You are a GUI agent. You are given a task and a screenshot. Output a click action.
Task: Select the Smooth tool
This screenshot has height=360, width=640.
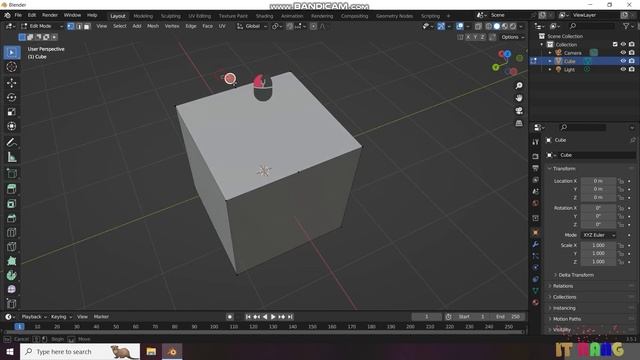click(x=11, y=289)
